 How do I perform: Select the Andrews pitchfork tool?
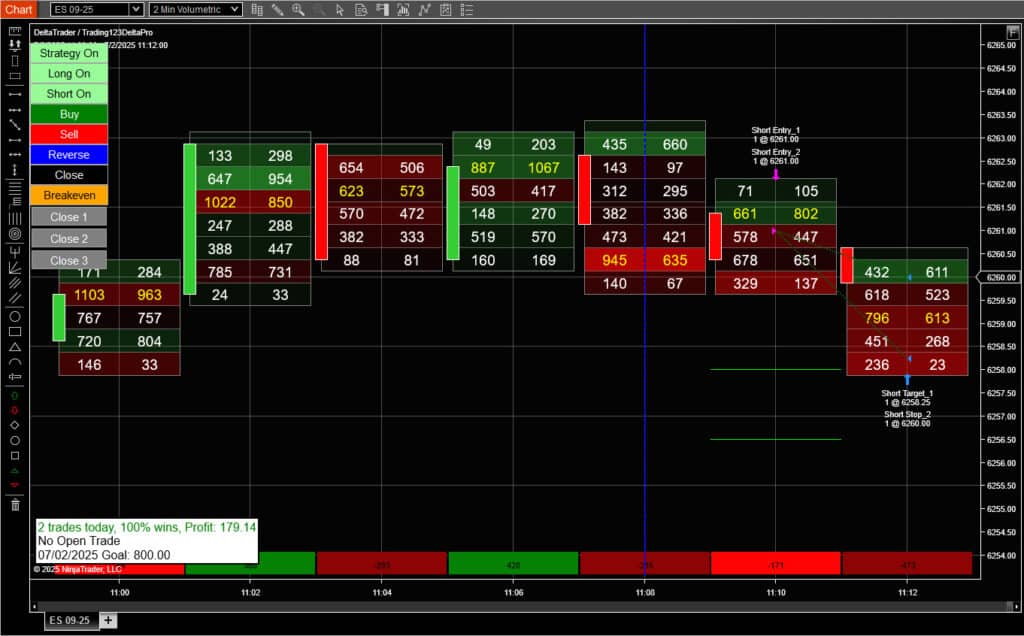tap(15, 251)
